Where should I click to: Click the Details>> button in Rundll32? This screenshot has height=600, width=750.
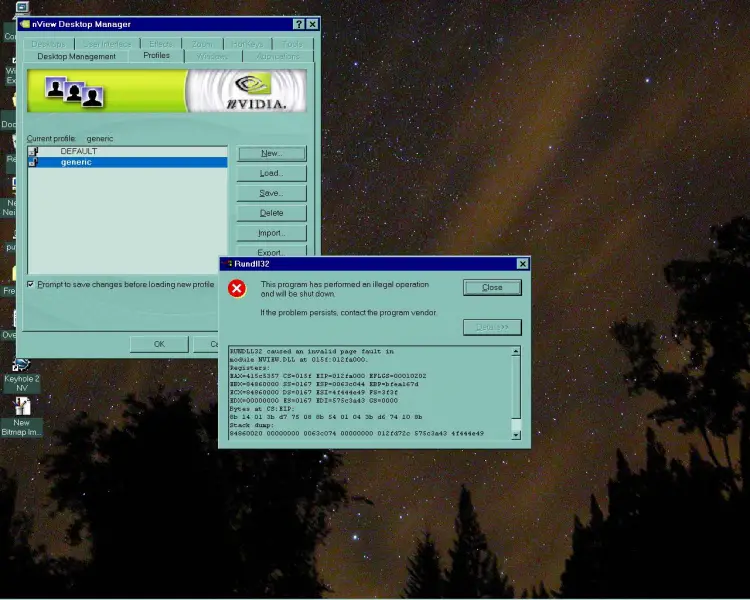(492, 327)
